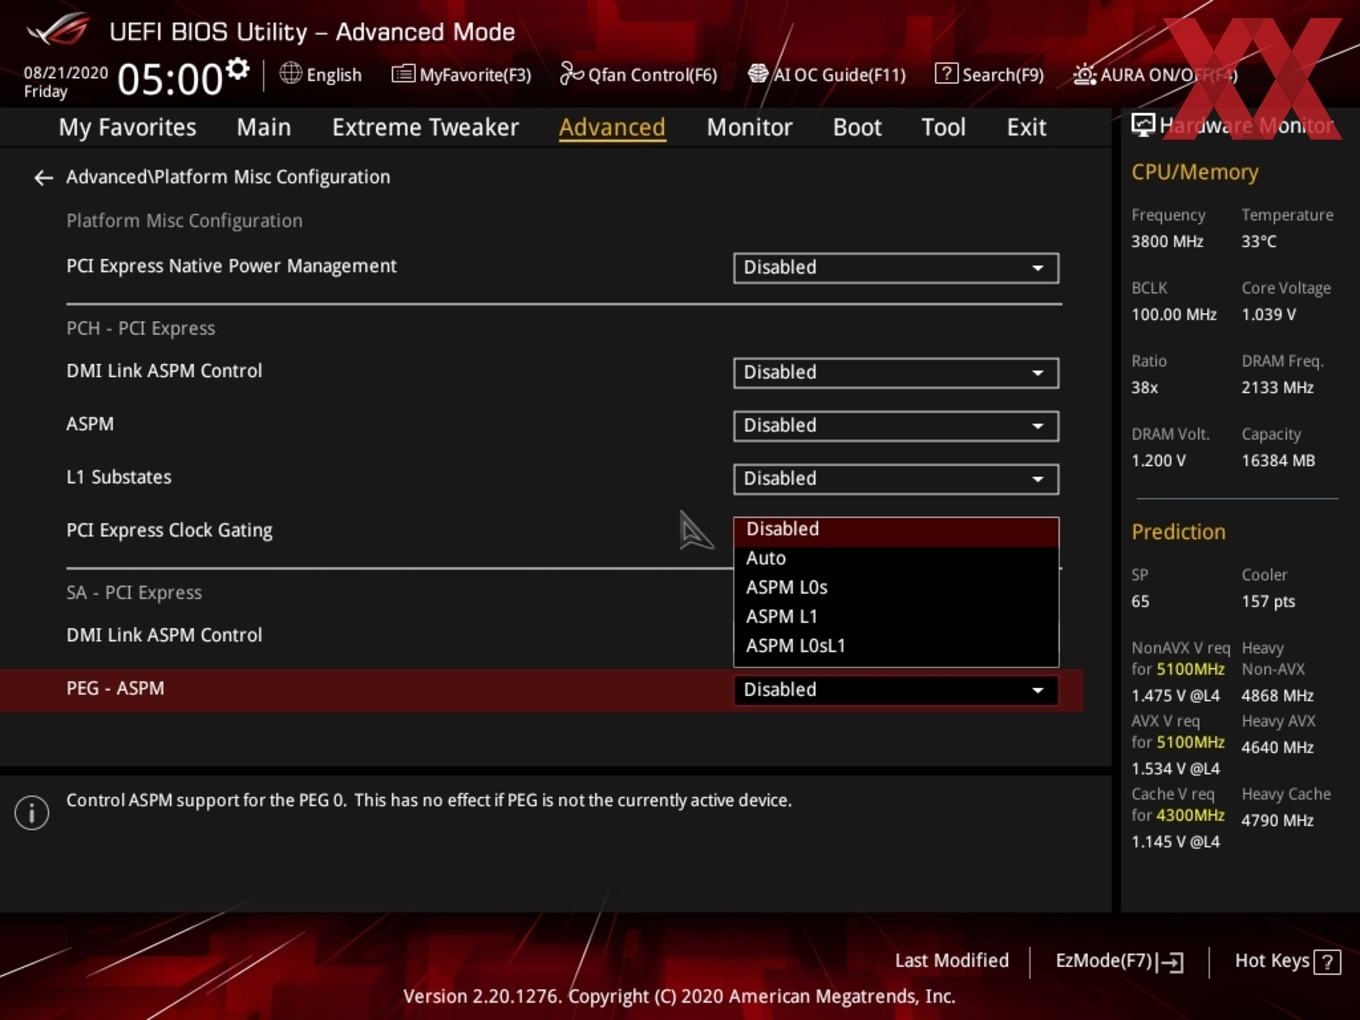Click the back arrow beside Advanced\Platform Misc Configuration

(x=43, y=178)
